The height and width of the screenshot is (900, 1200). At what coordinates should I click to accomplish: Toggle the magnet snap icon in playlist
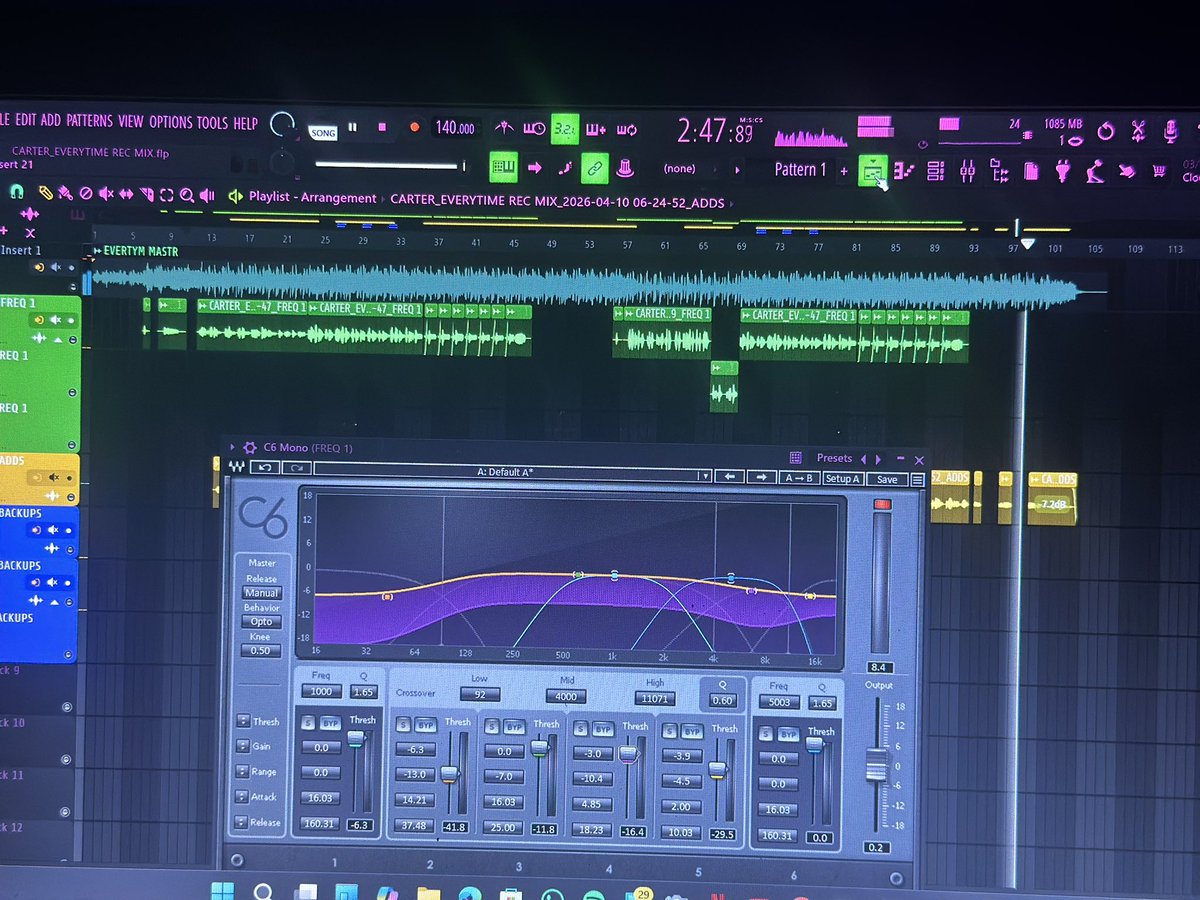pyautogui.click(x=16, y=191)
